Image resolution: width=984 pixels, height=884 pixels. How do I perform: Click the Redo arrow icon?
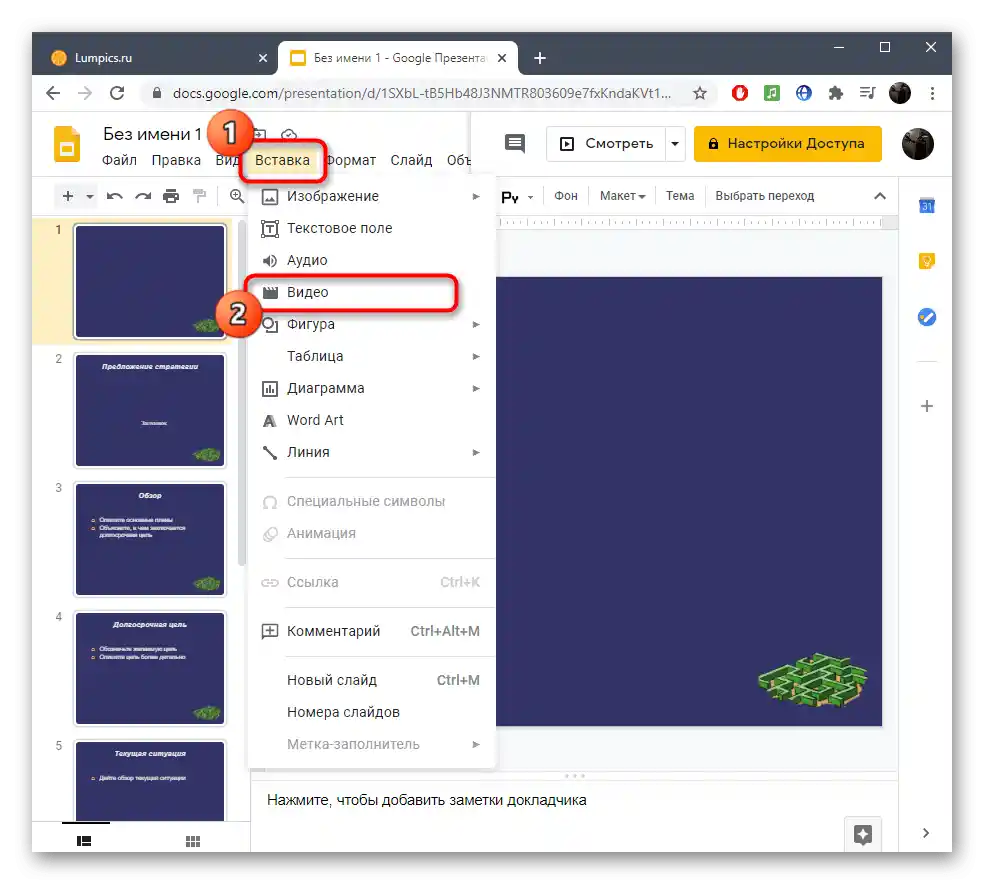pos(143,196)
